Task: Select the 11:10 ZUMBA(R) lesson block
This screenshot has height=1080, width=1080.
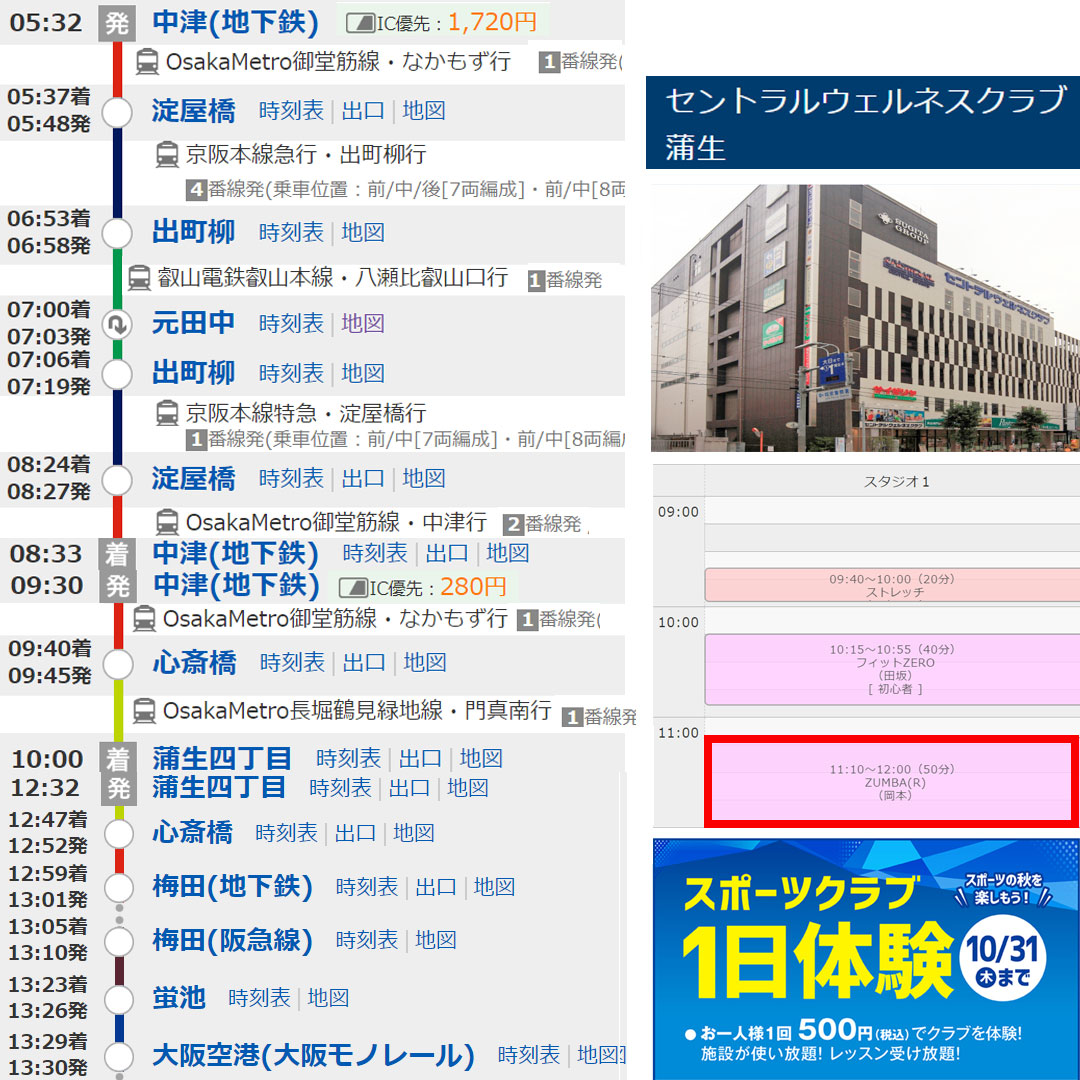Action: click(892, 782)
